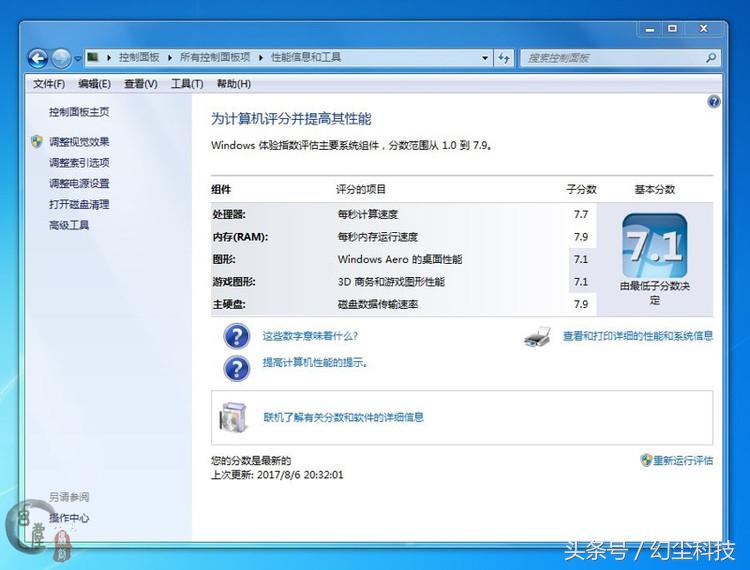The width and height of the screenshot is (750, 570).
Task: Click the Back navigation arrow button
Action: pos(38,58)
